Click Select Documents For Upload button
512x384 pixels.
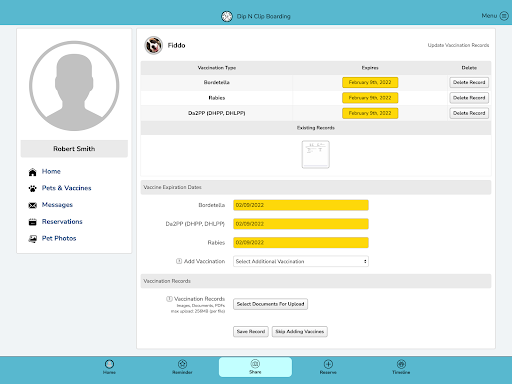270,304
